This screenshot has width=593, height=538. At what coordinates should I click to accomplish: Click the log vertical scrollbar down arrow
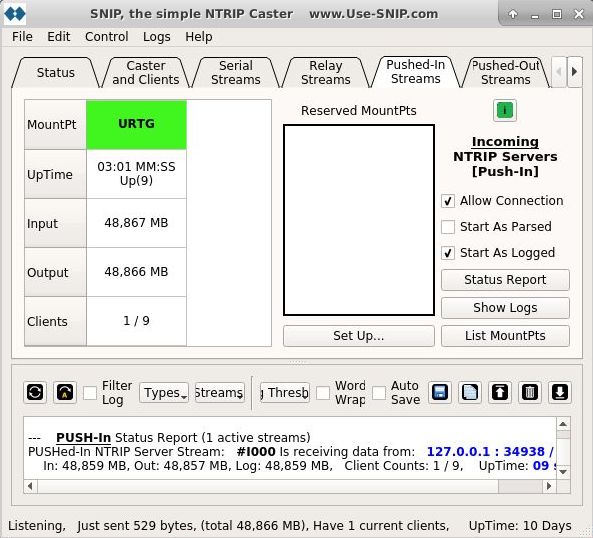click(563, 471)
